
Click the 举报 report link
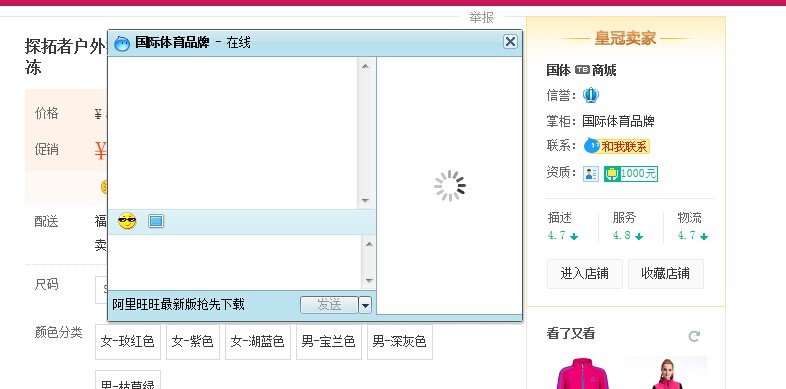tap(481, 18)
